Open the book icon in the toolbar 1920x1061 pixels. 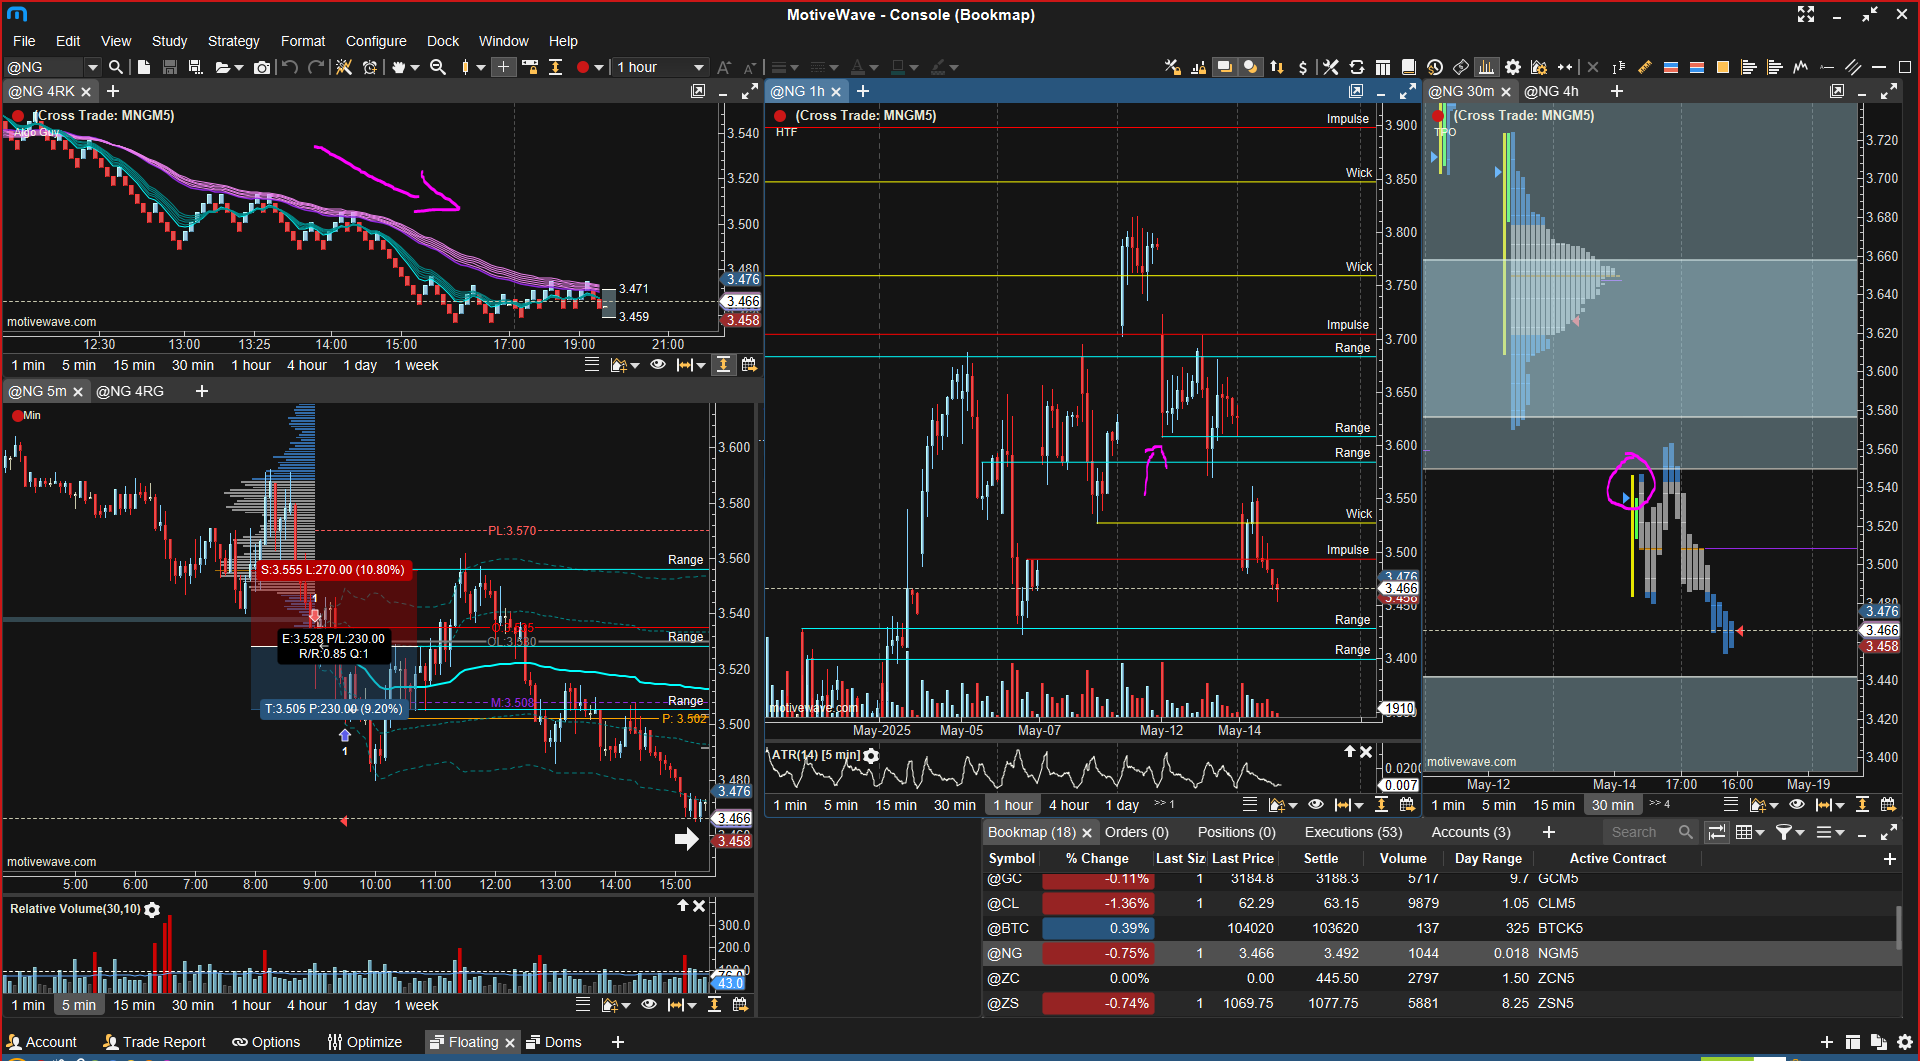(x=1409, y=67)
